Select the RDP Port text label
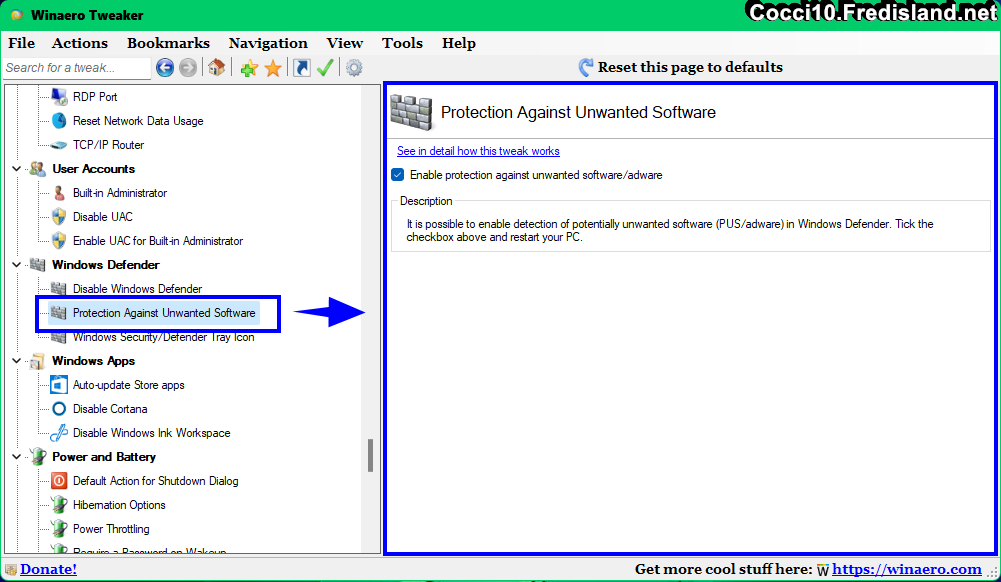 pos(95,97)
